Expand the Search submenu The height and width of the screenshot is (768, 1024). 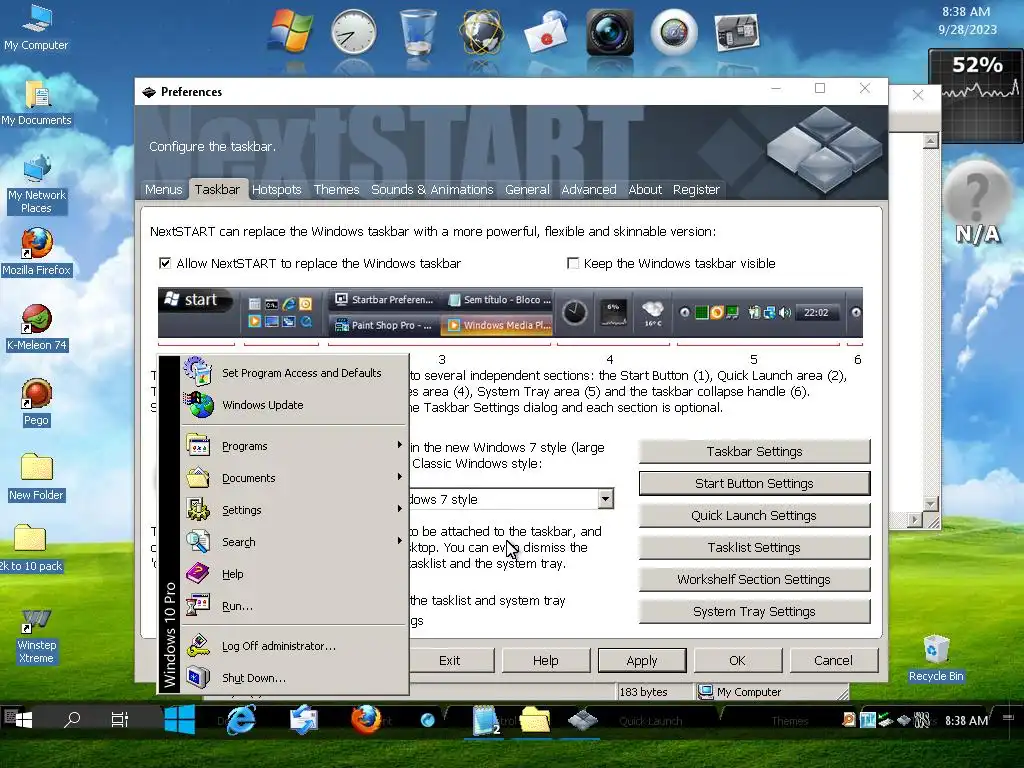pyautogui.click(x=294, y=542)
